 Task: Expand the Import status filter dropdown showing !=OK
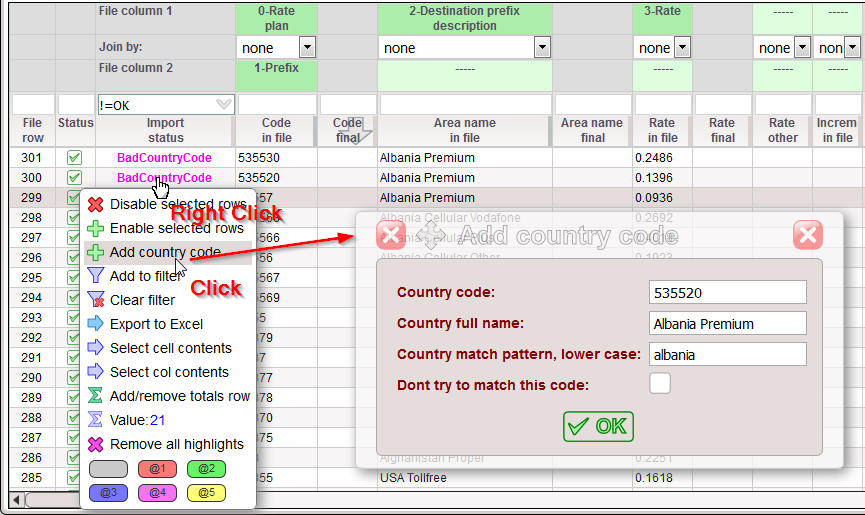[223, 105]
